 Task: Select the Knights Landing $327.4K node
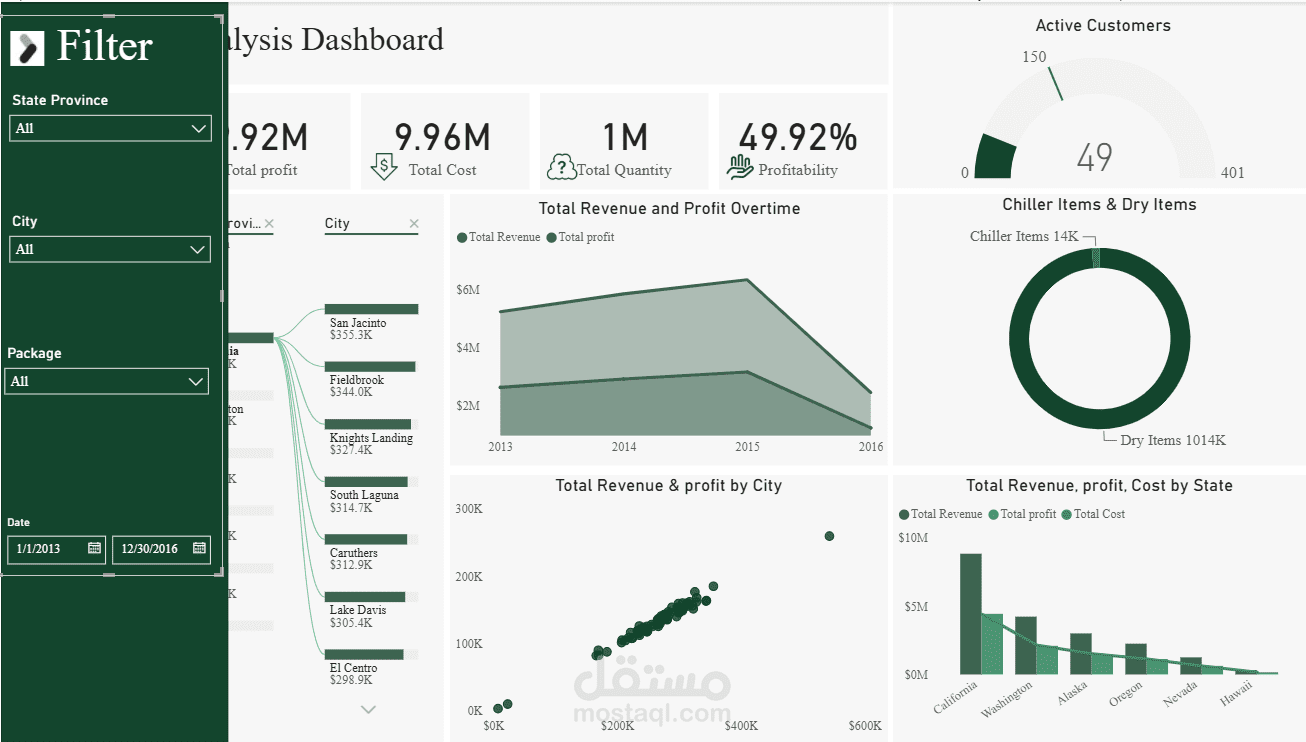369,437
